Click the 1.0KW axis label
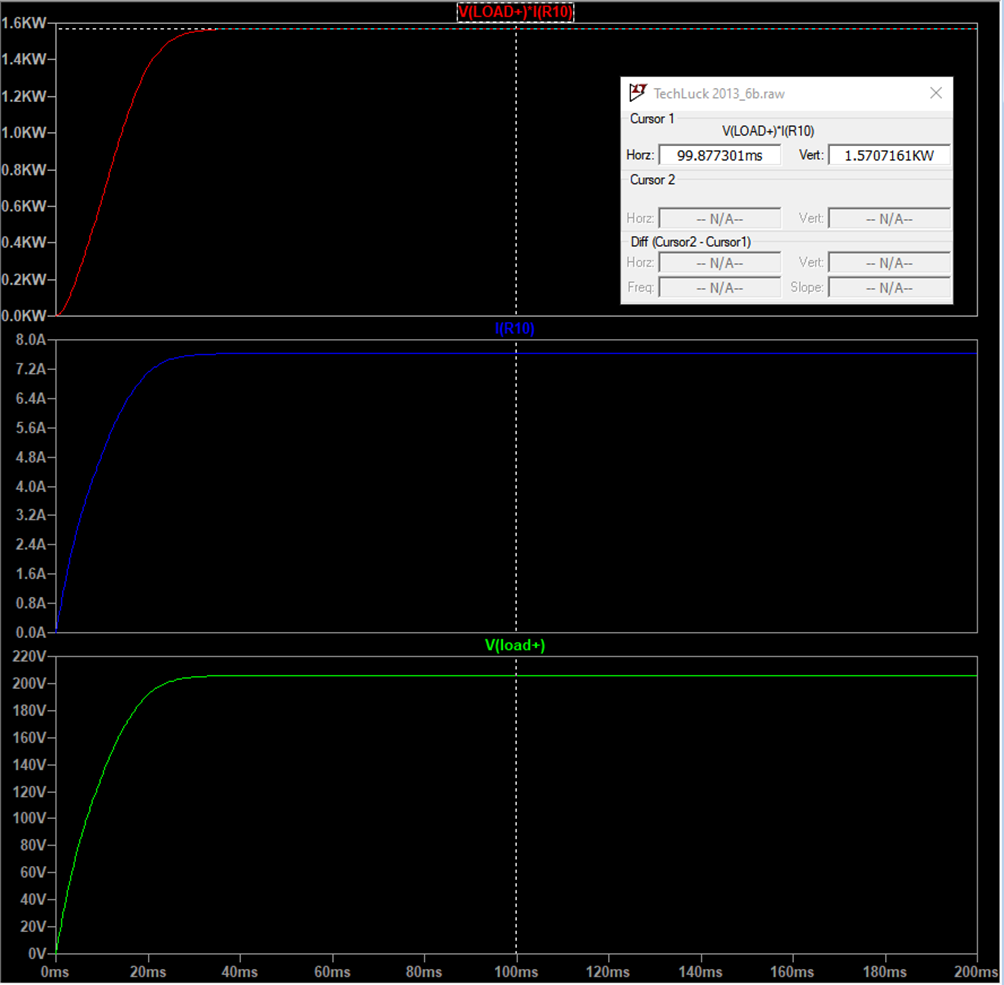This screenshot has width=1004, height=985. (x=24, y=133)
